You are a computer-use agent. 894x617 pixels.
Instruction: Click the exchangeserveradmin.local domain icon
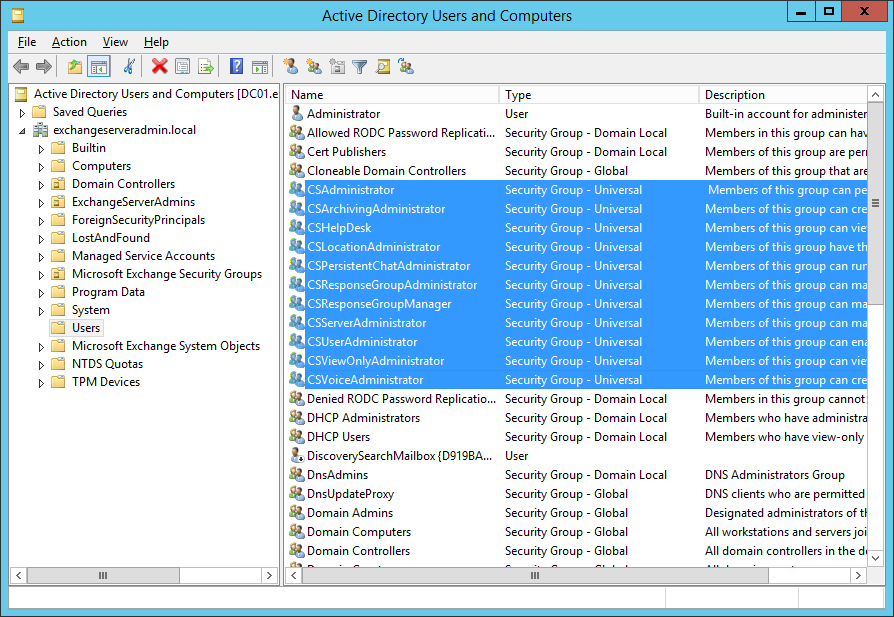point(40,130)
